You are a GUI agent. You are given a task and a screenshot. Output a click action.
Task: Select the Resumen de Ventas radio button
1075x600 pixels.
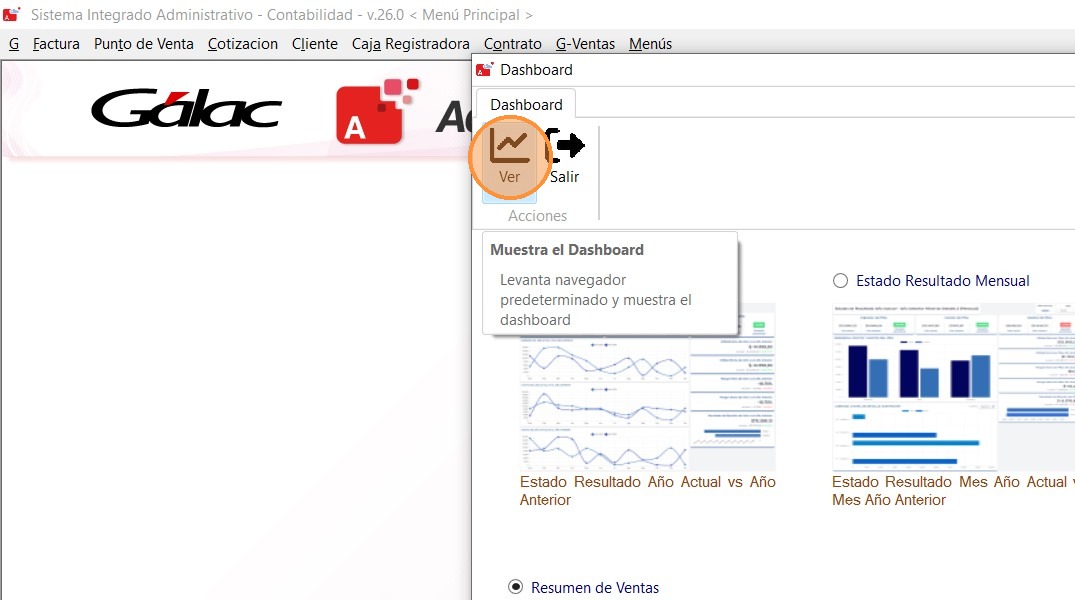(515, 587)
